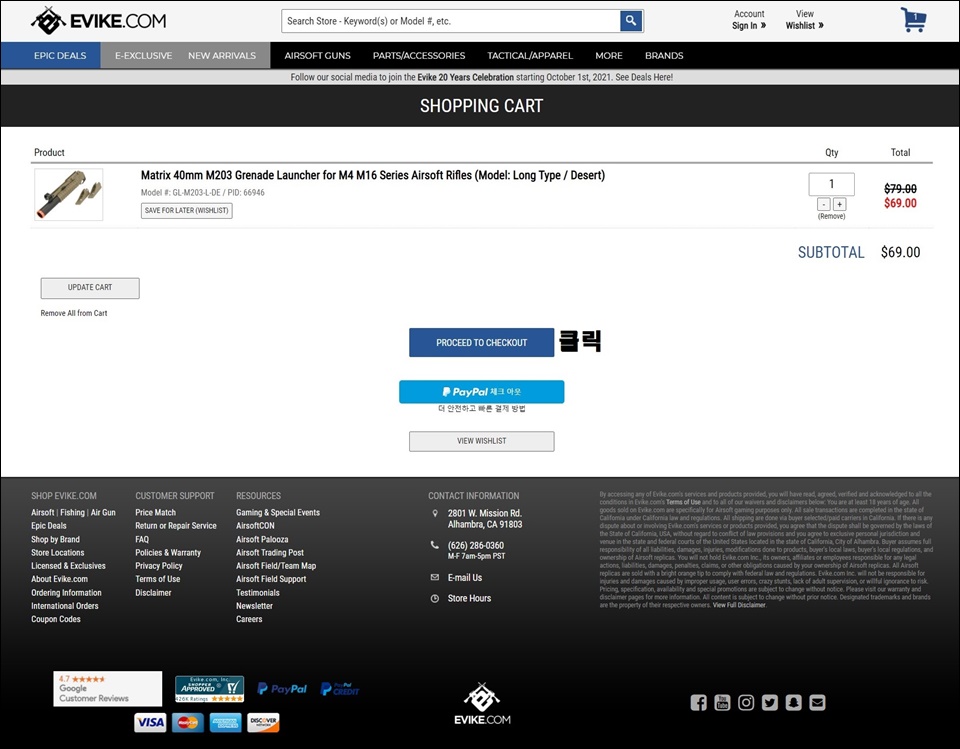Click the email envelope icon in the footer social row
960x749 pixels.
click(x=817, y=702)
